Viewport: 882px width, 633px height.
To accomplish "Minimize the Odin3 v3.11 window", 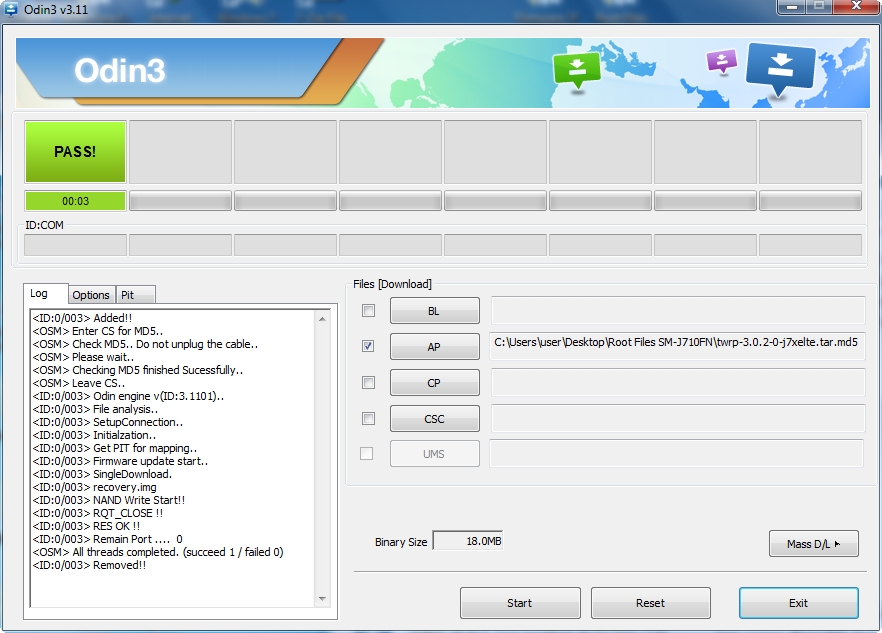I will (793, 7).
